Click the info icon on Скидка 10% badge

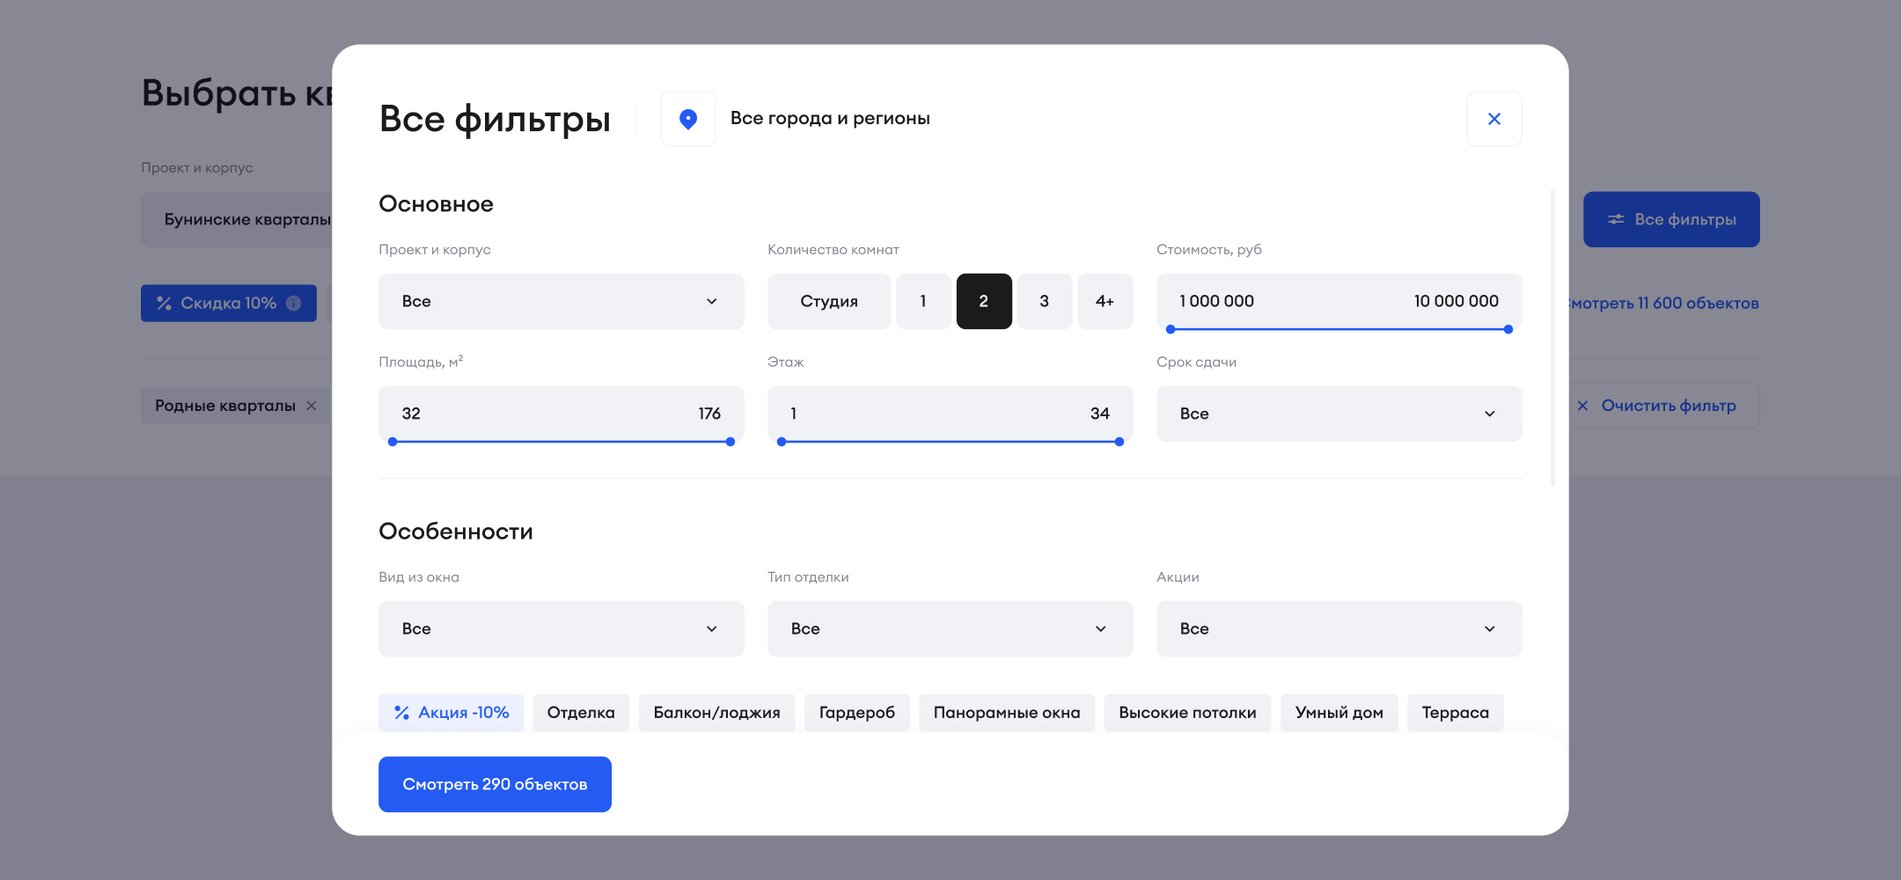[294, 303]
